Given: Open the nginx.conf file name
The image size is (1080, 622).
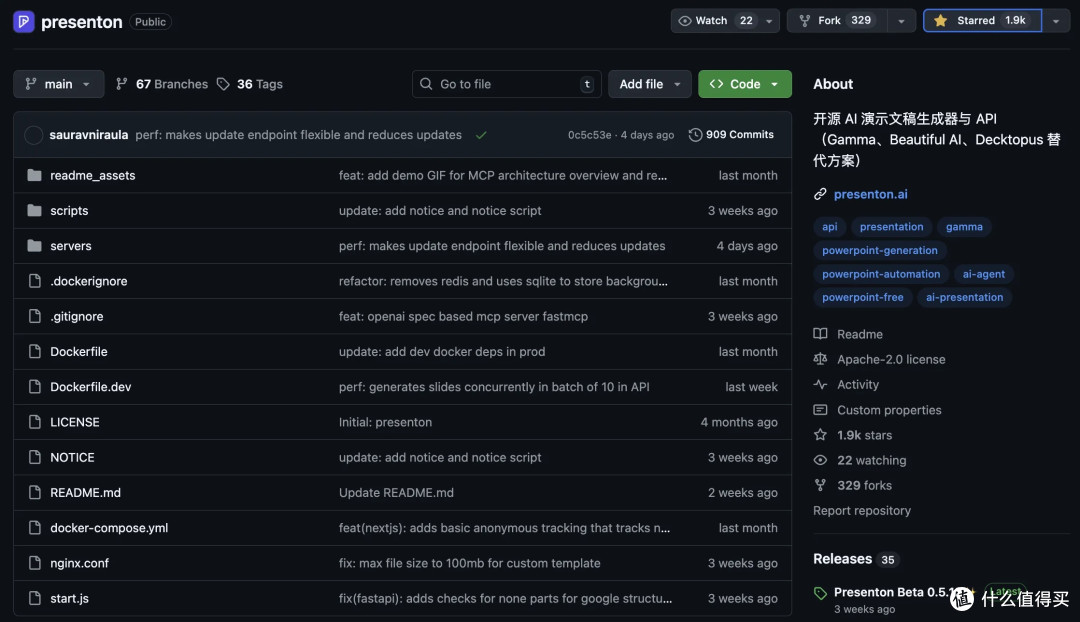Looking at the screenshot, I should click(x=79, y=563).
